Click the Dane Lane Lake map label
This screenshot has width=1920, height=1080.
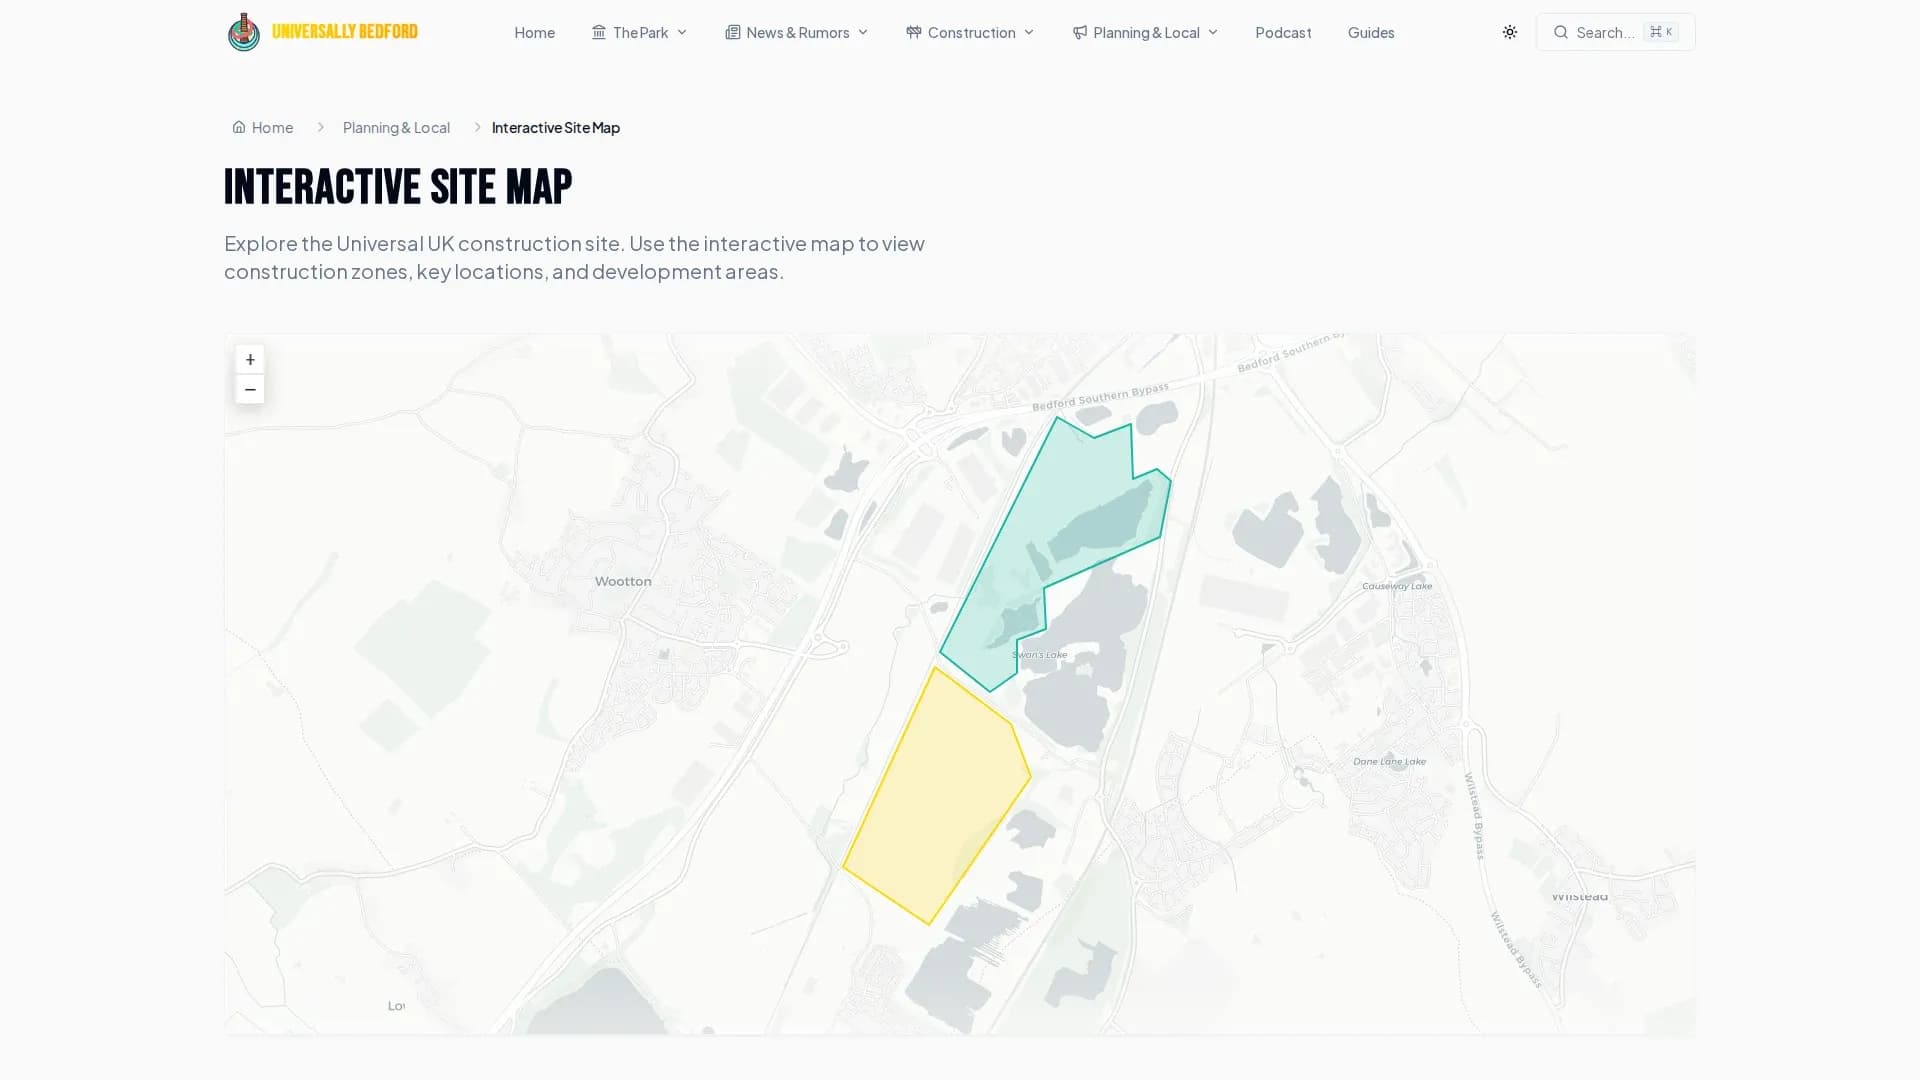1390,761
